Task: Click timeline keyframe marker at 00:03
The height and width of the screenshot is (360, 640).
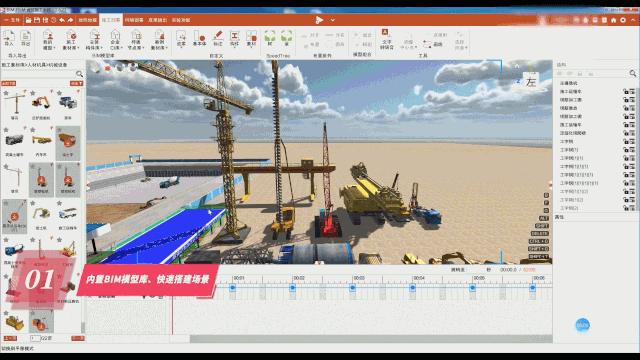Action: click(x=352, y=288)
